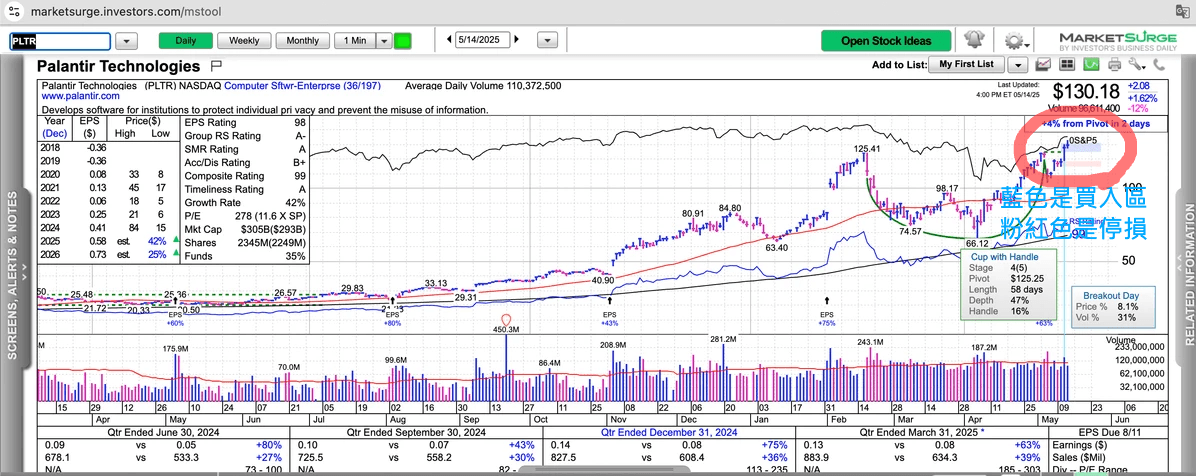Image resolution: width=1196 pixels, height=476 pixels.
Task: Click the EPS +75% marker on chart
Action: (827, 313)
